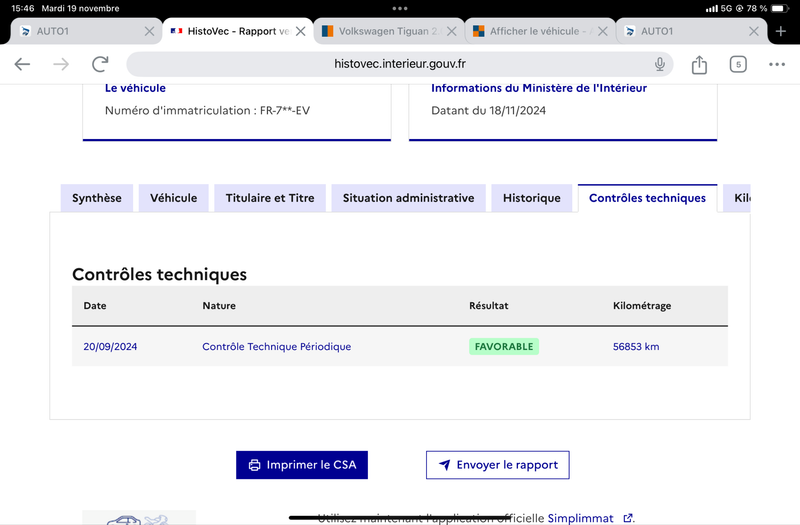This screenshot has width=800, height=525.
Task: Click the Le véhicule heading
Action: pos(135,88)
